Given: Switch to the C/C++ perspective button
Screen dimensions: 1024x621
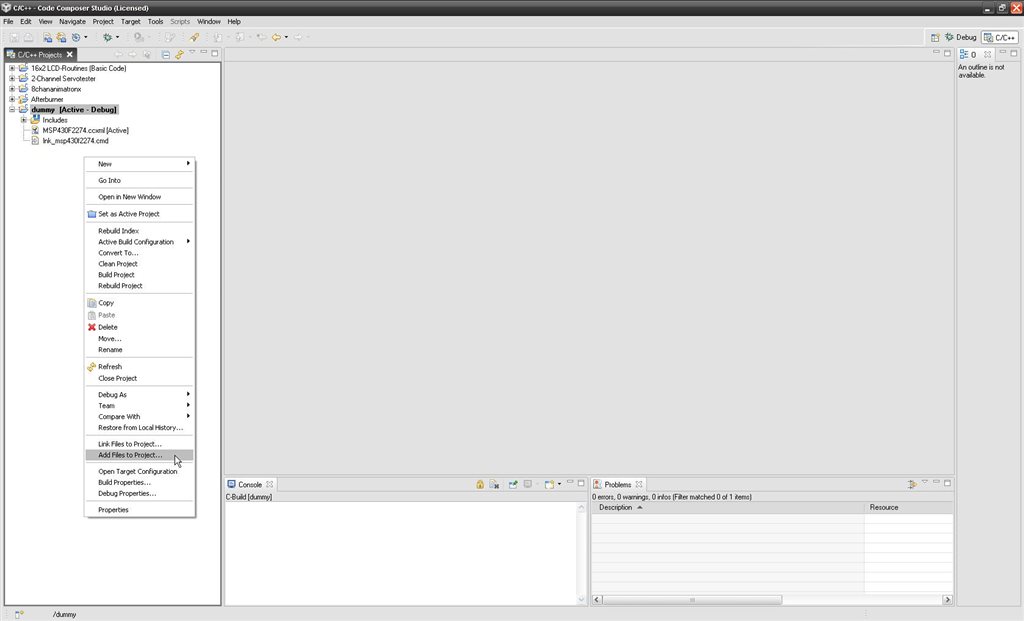Looking at the screenshot, I should click(x=1000, y=37).
